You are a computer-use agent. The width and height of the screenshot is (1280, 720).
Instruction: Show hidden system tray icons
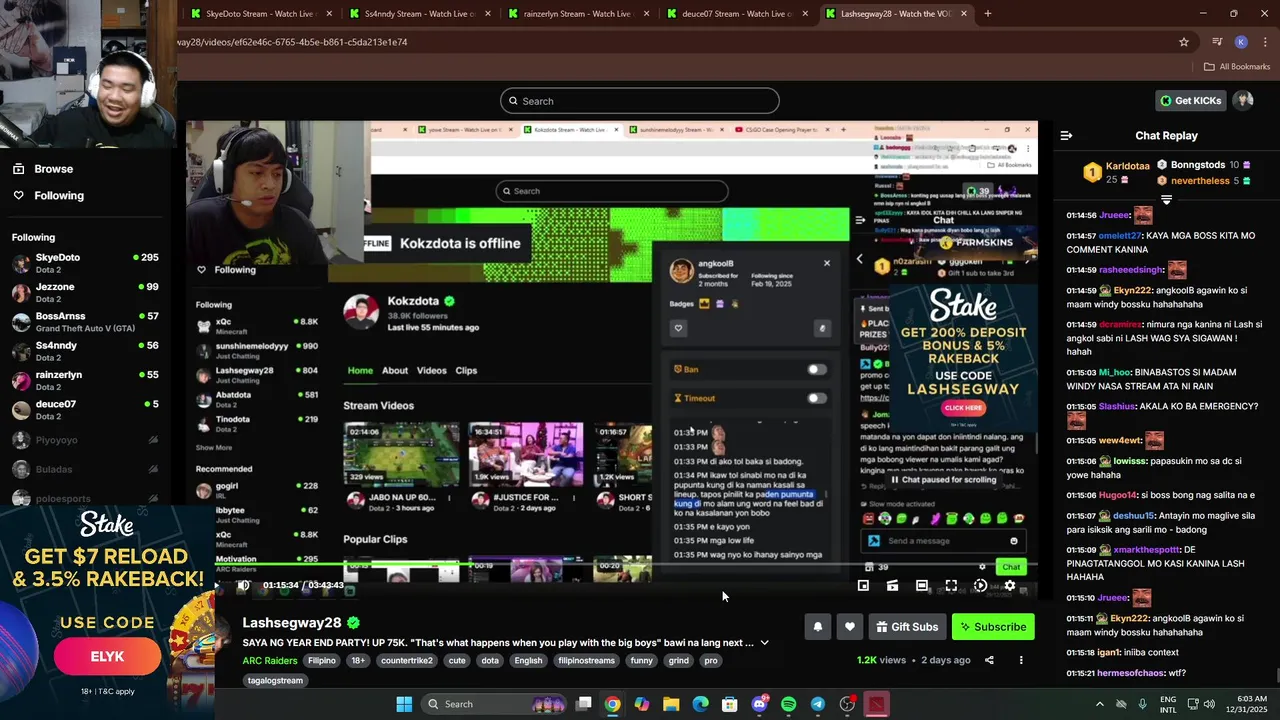(1100, 704)
